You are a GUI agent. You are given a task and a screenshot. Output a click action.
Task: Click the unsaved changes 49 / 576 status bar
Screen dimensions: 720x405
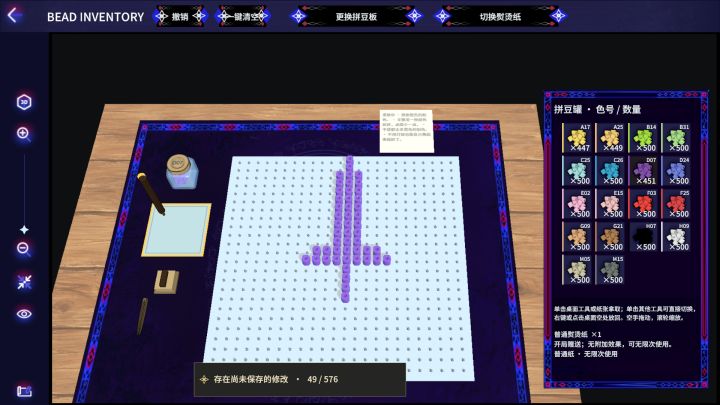pyautogui.click(x=300, y=379)
